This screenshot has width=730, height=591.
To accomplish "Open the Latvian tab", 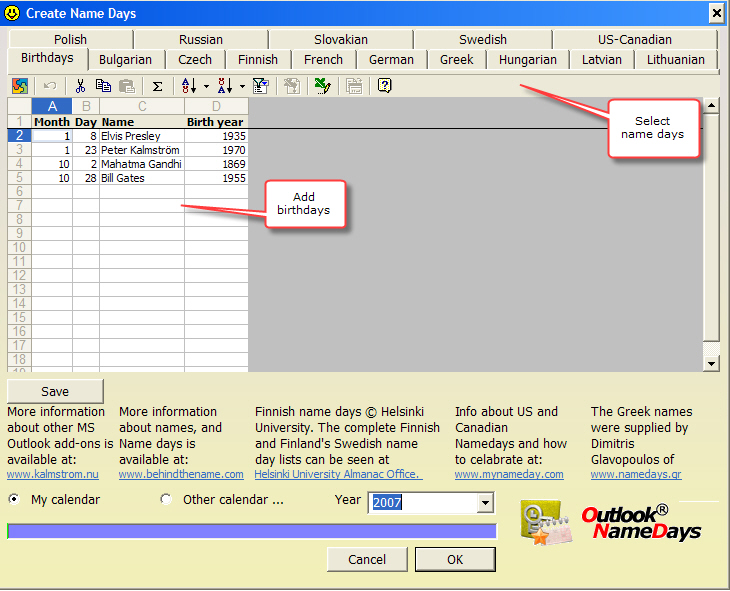I will tap(602, 60).
